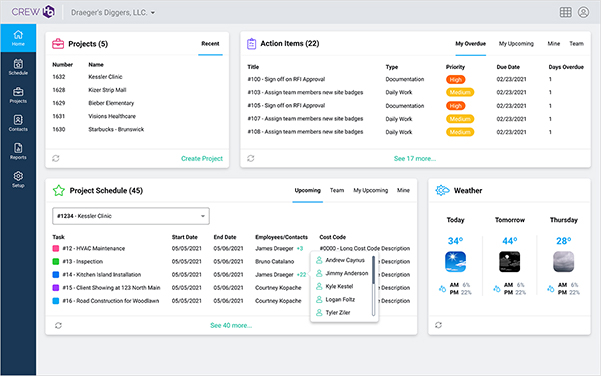The image size is (601, 376).
Task: Click the Weather panel cloud icon
Action: (442, 190)
